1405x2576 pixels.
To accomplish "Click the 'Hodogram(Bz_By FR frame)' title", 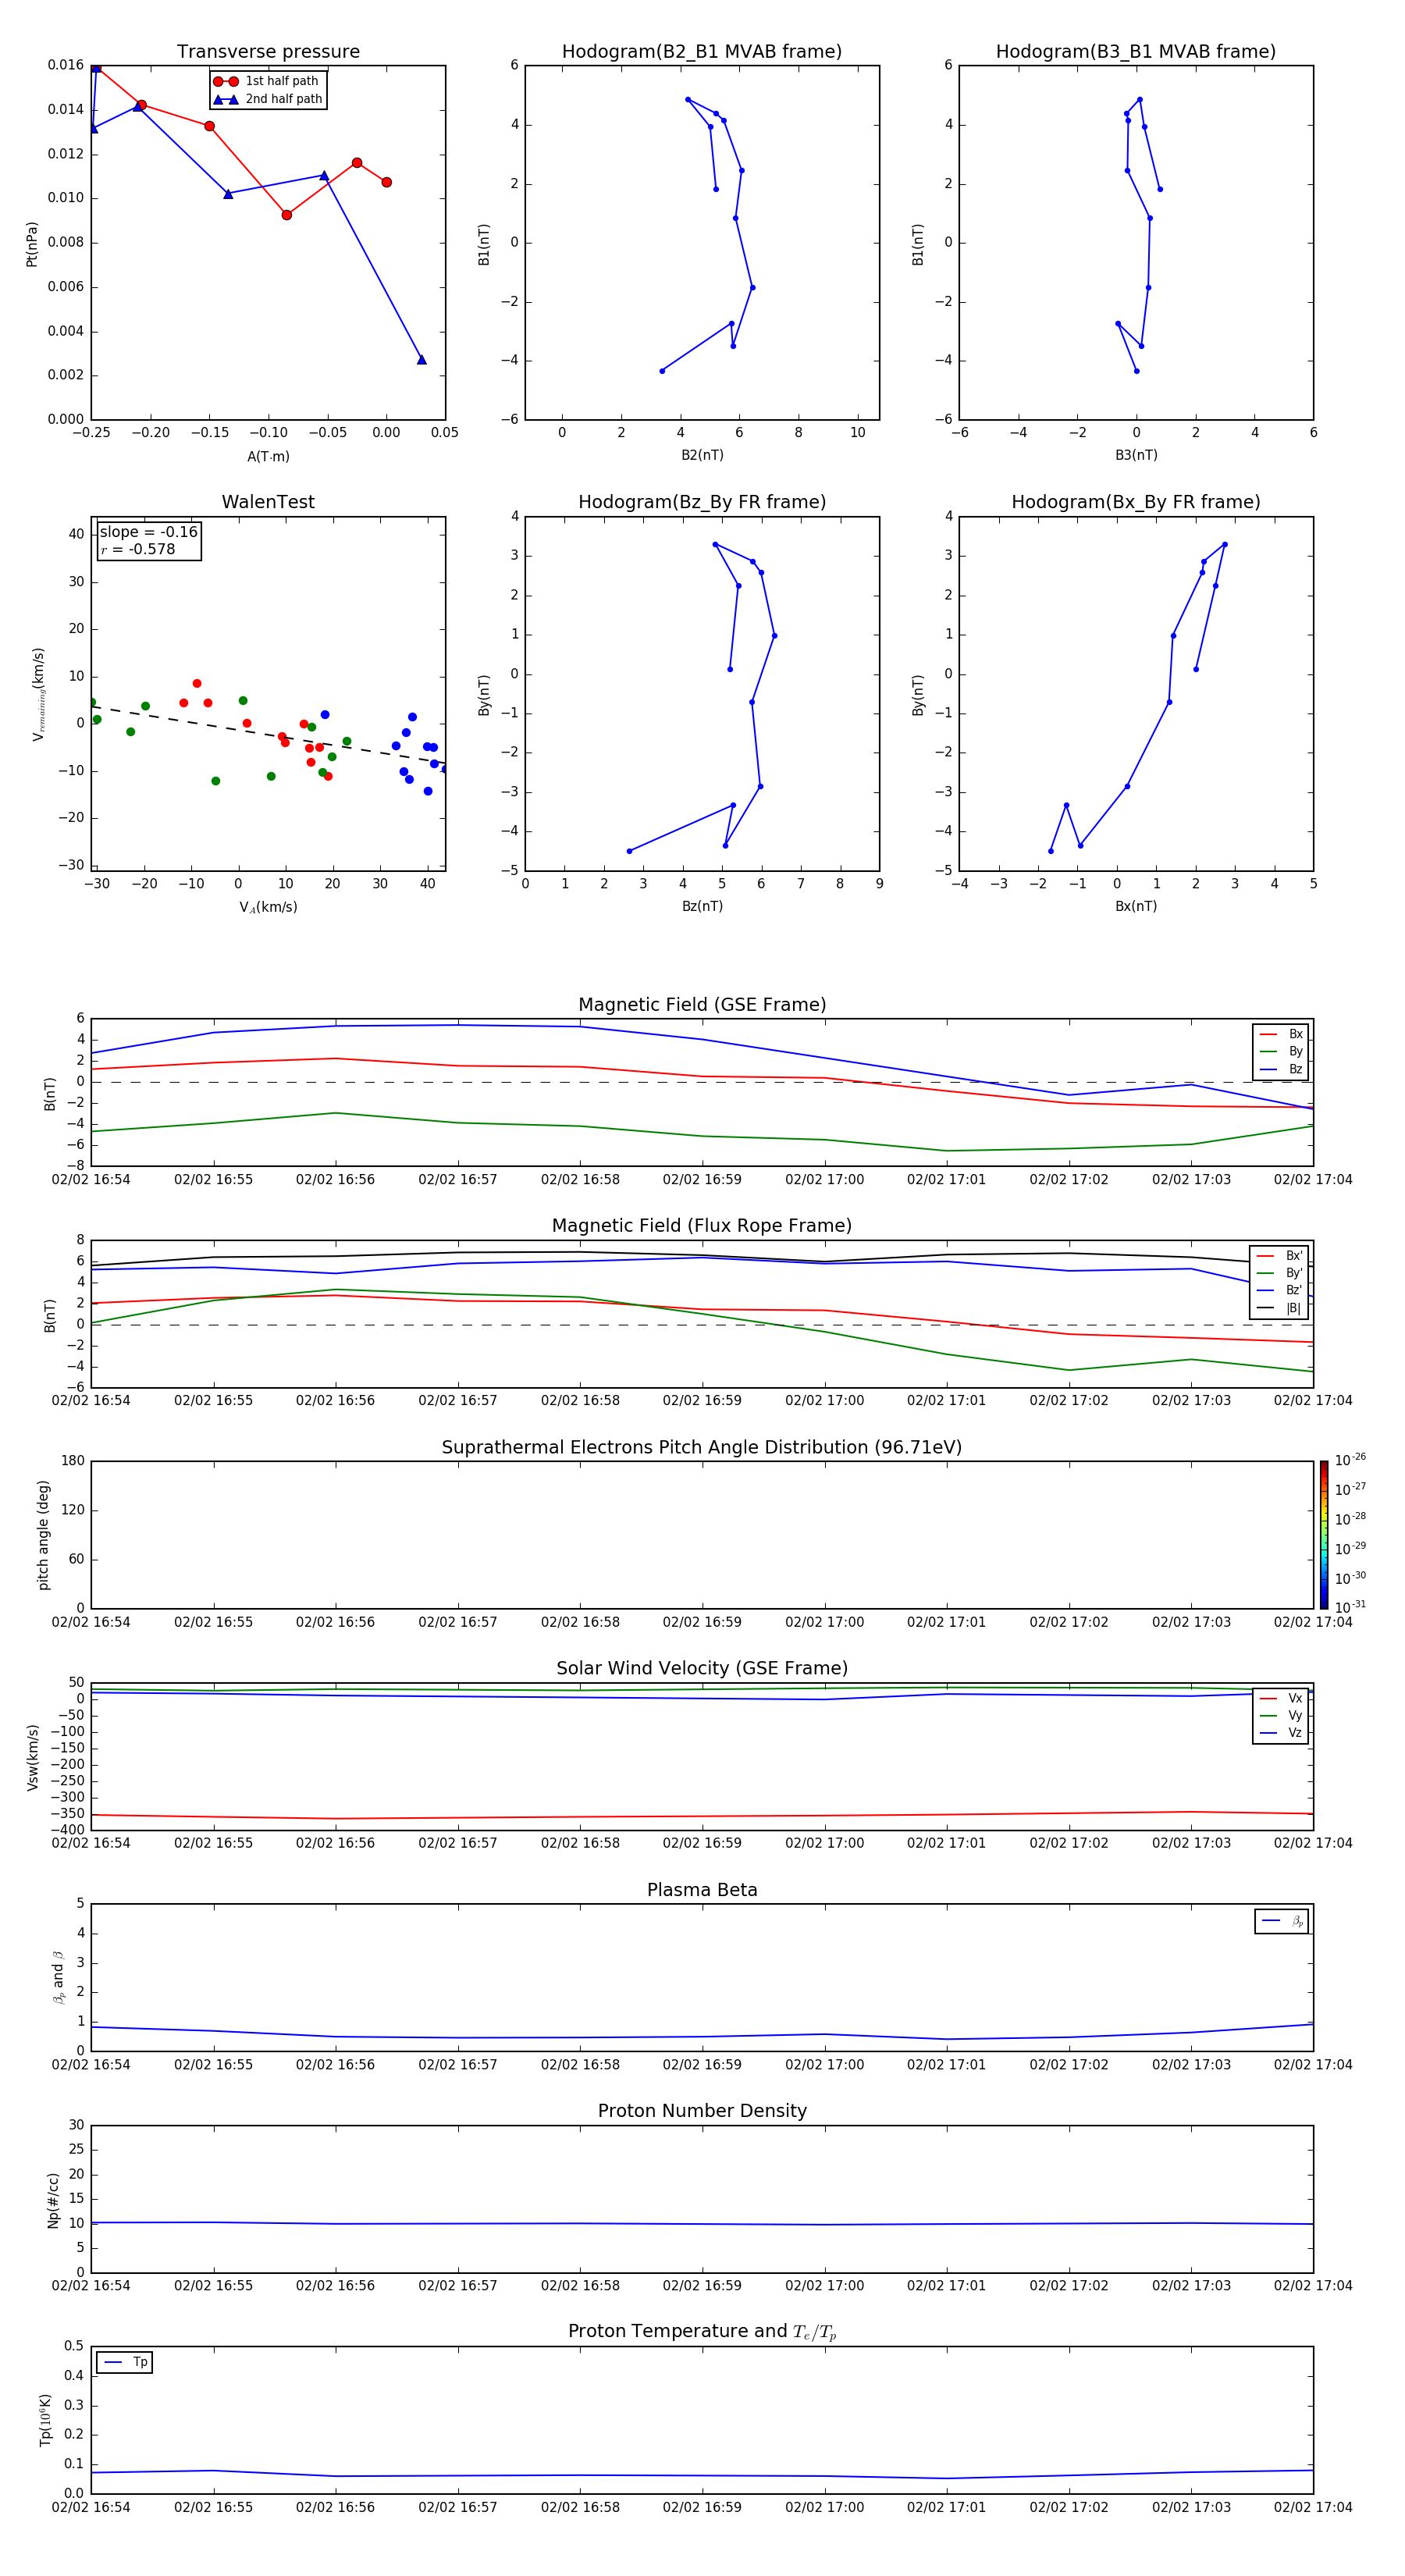I will point(702,502).
